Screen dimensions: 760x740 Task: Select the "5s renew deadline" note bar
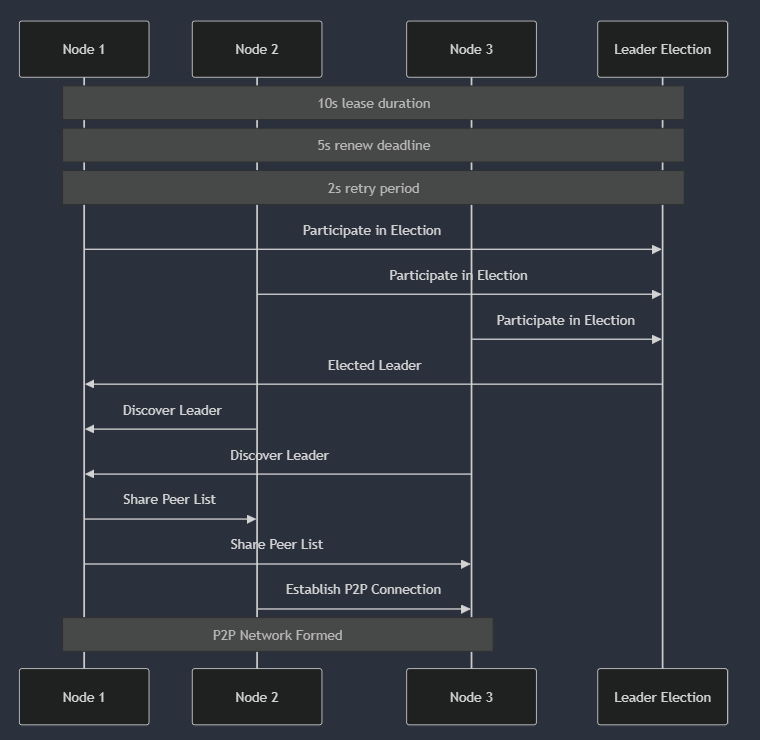coord(373,145)
